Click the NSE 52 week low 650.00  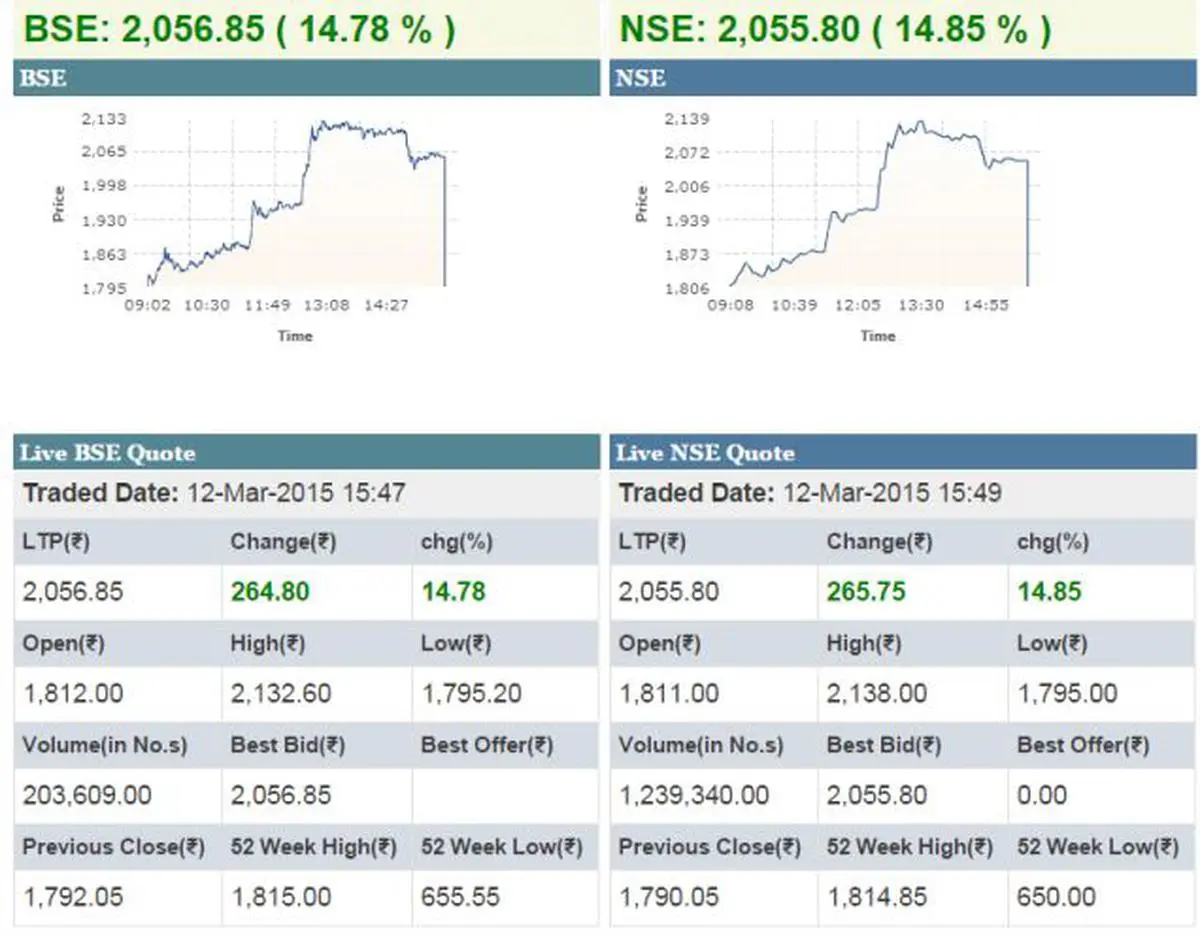(x=1056, y=897)
